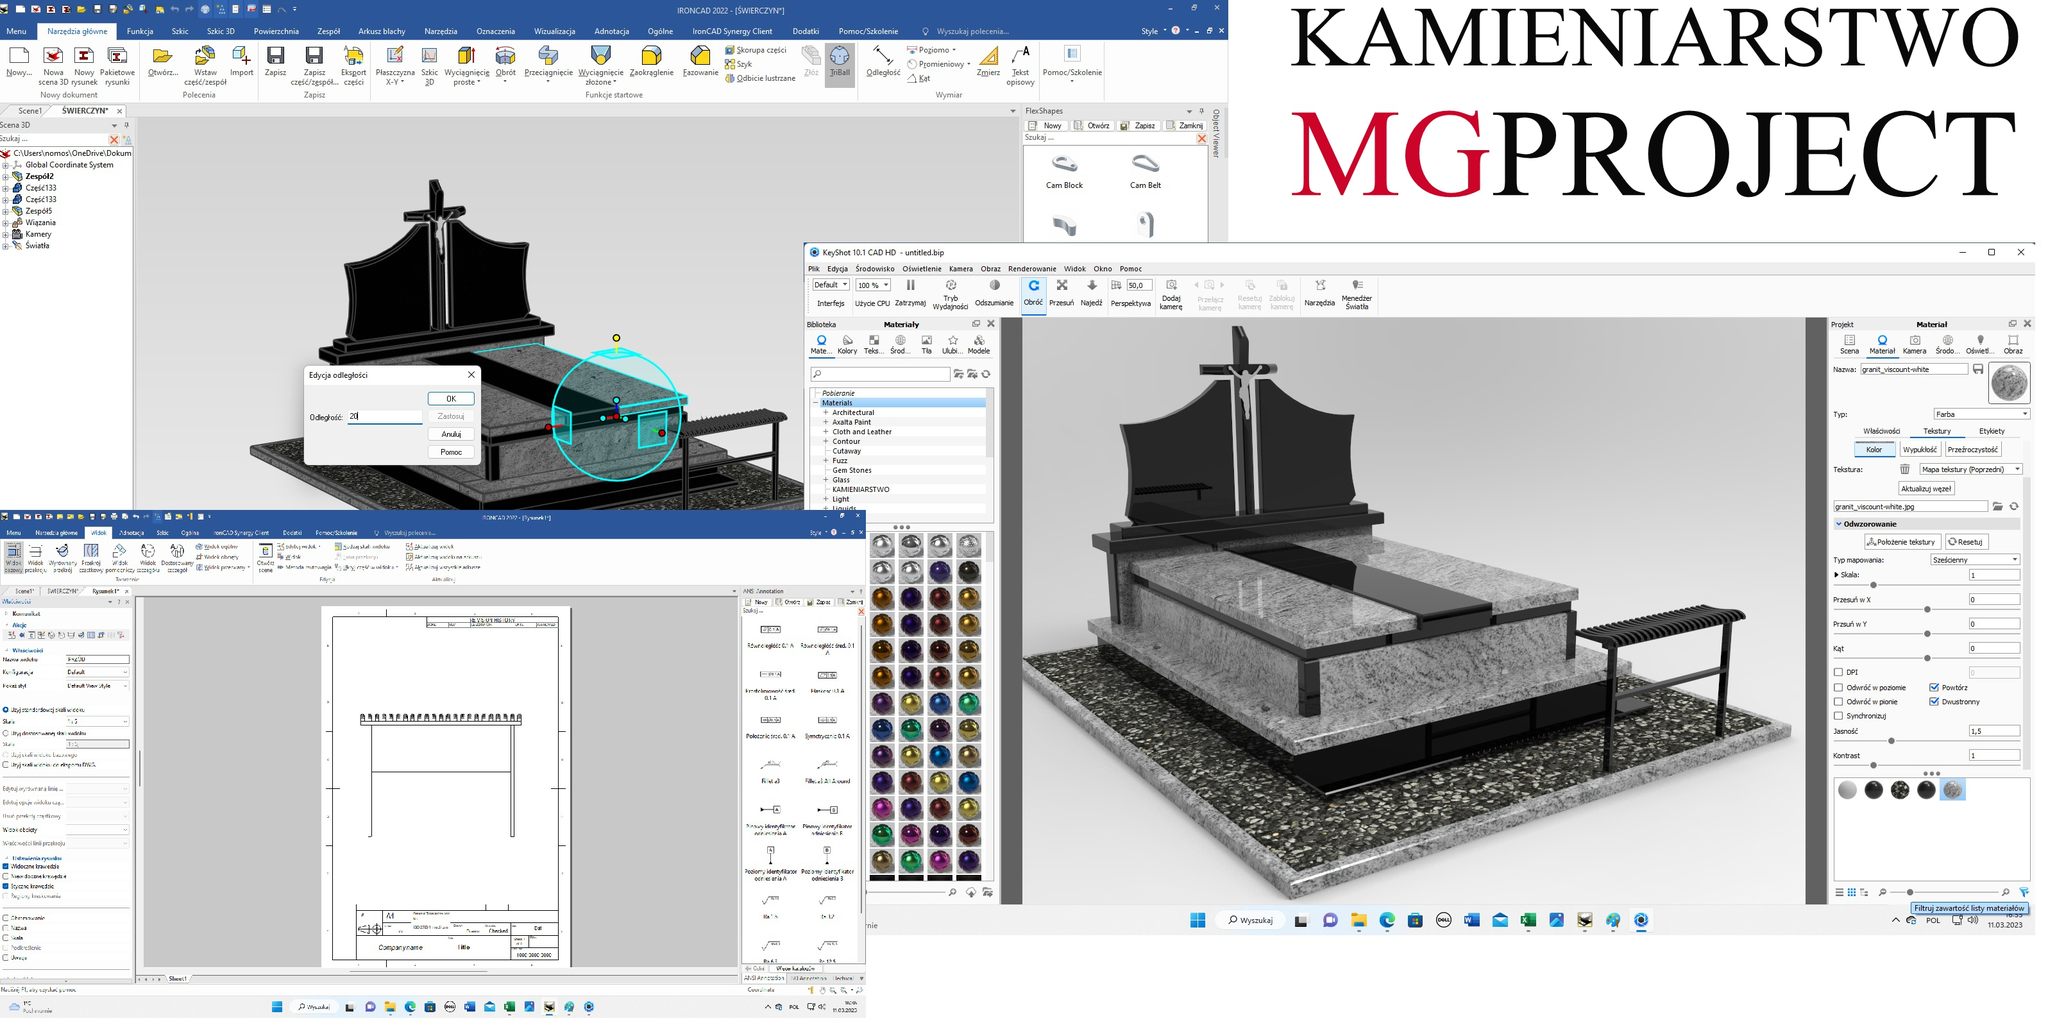Click the save material icon beside Nazwa
Viewport: 2048px width, 1025px height.
[1978, 370]
